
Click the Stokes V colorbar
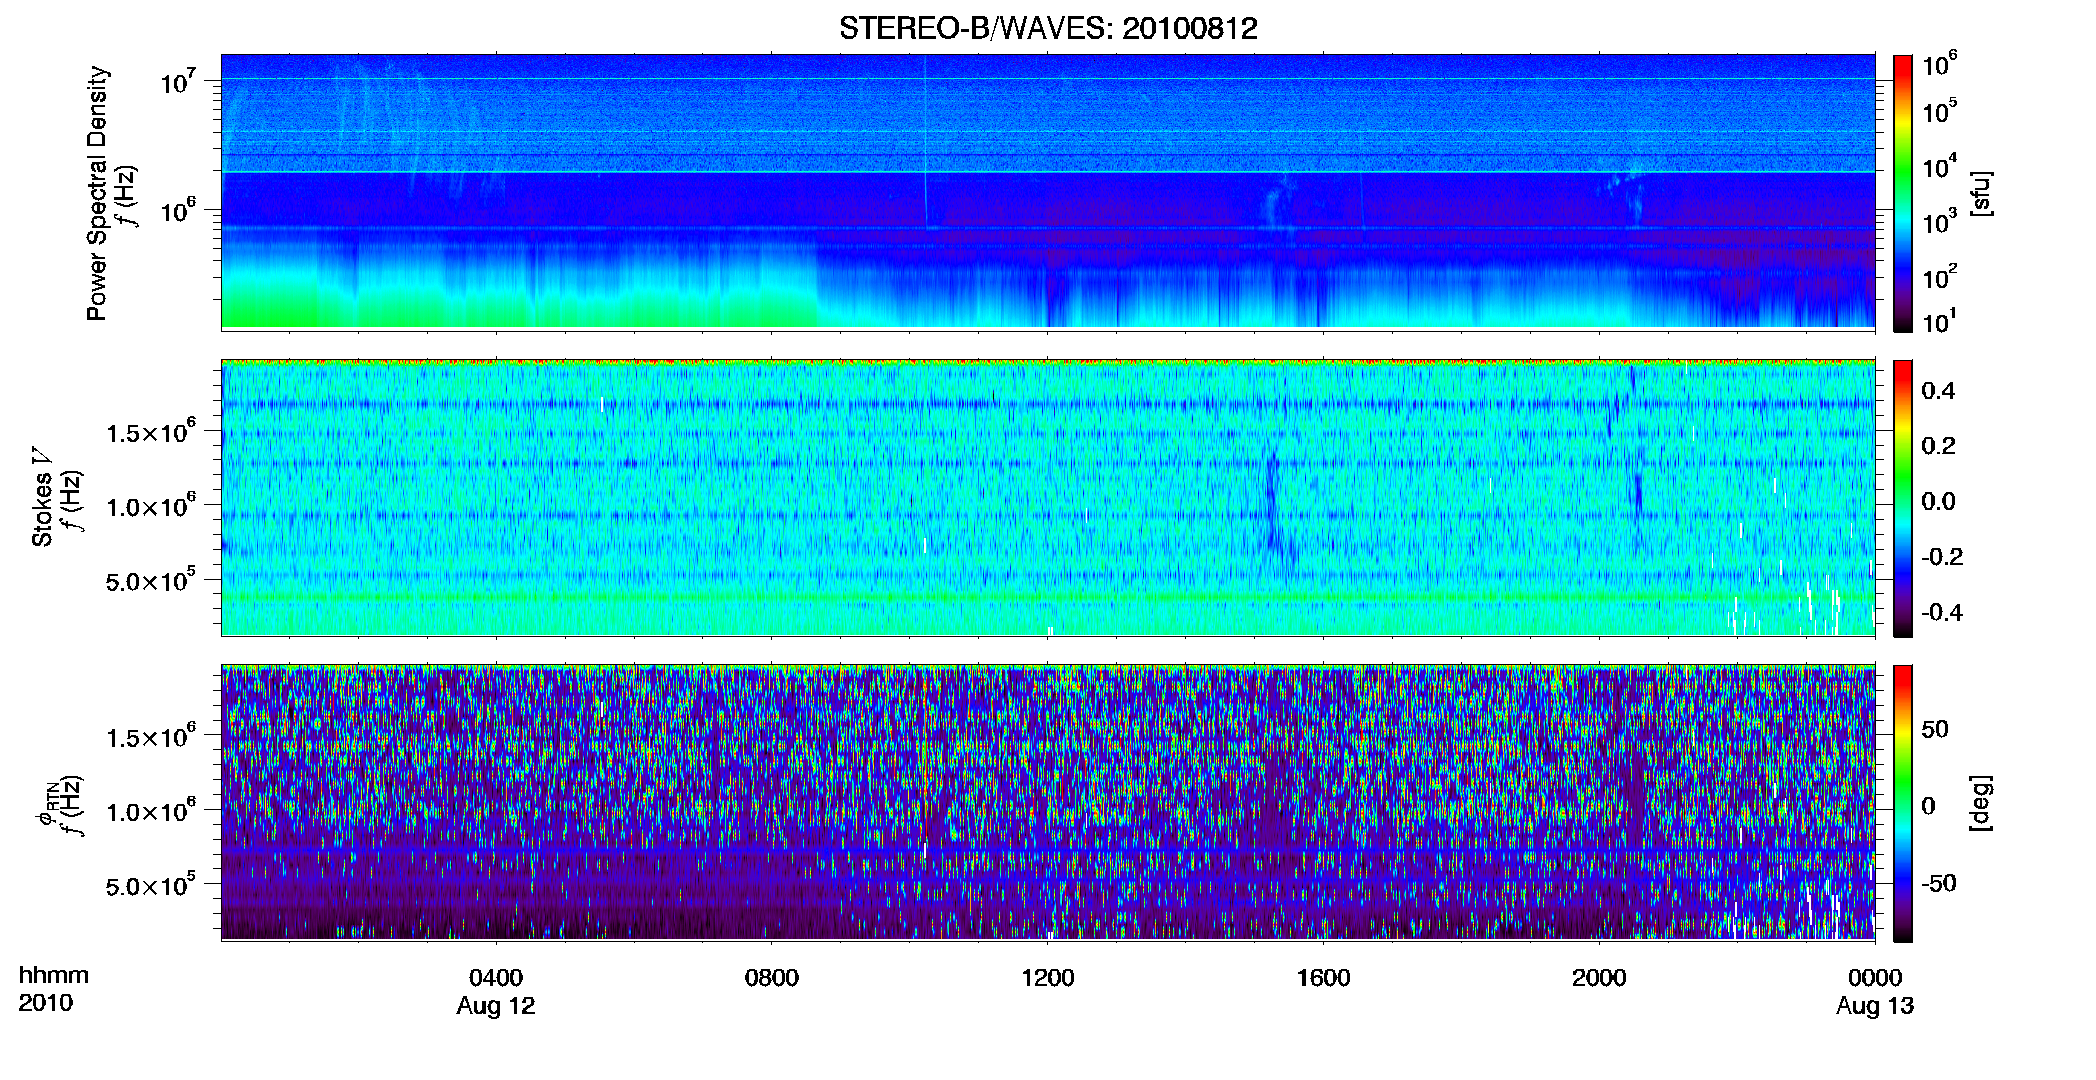click(x=1903, y=498)
